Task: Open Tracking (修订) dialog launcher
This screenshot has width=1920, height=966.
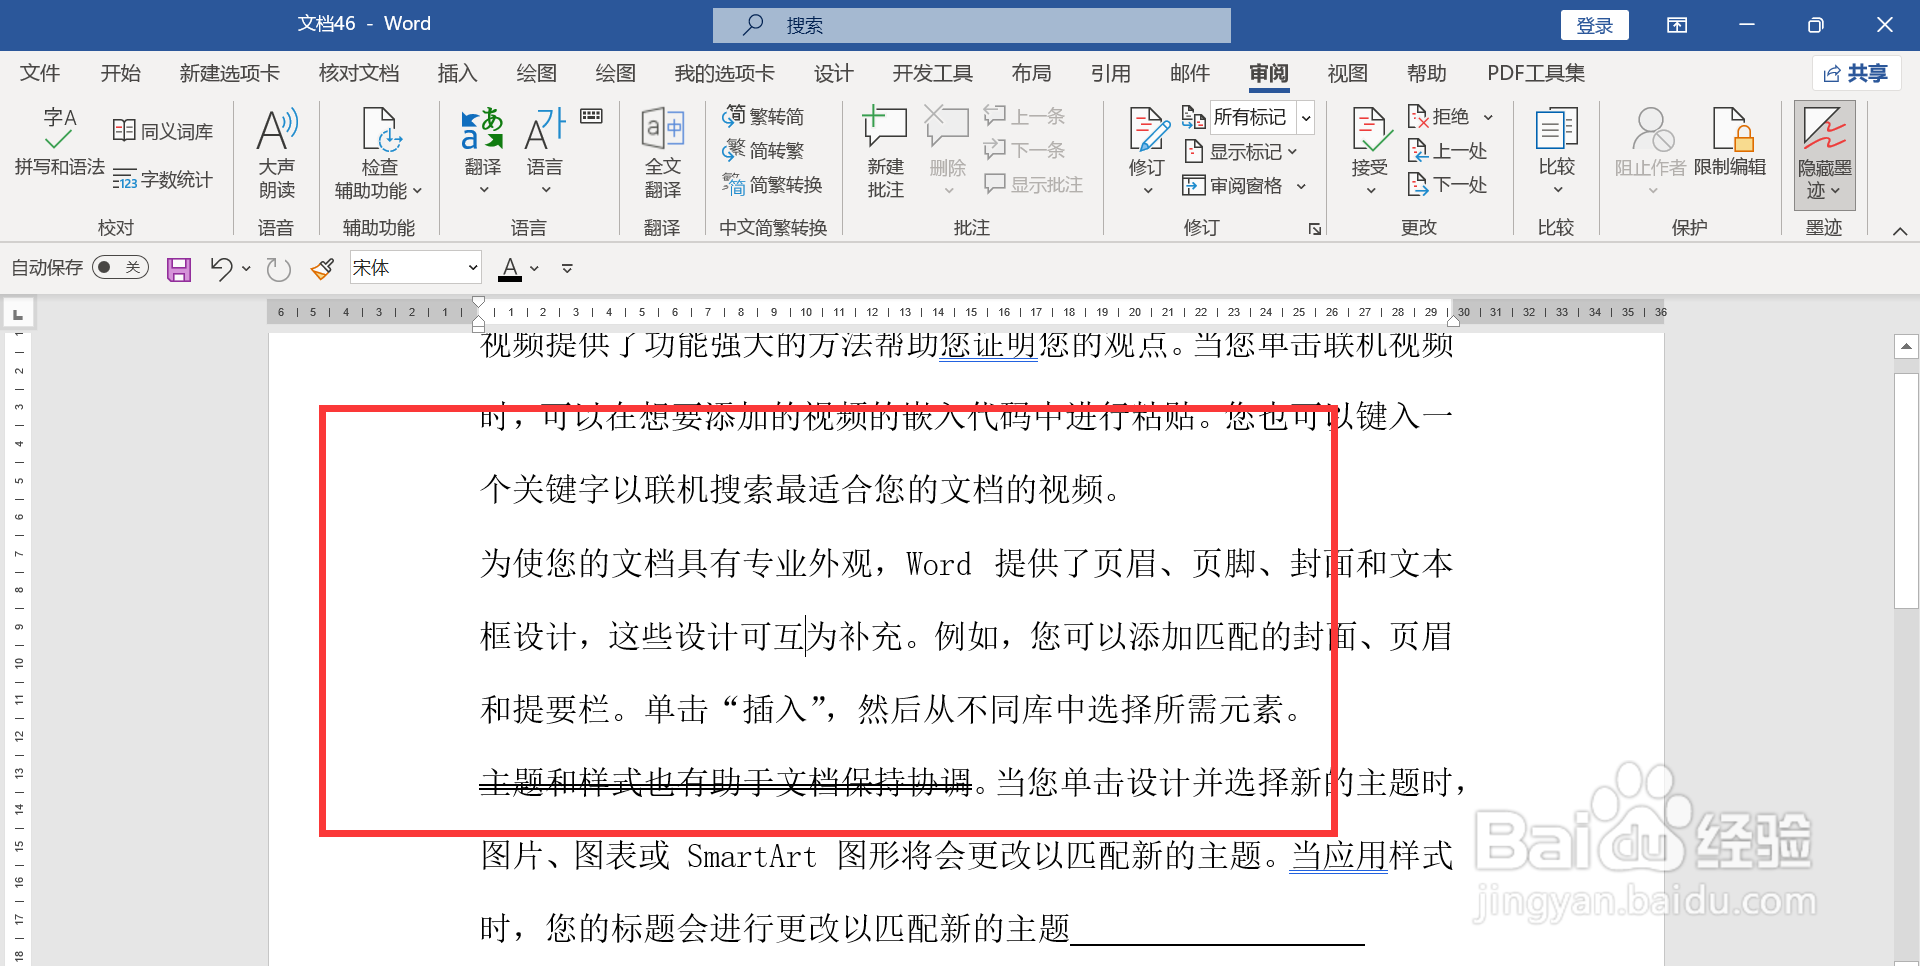Action: click(1315, 229)
